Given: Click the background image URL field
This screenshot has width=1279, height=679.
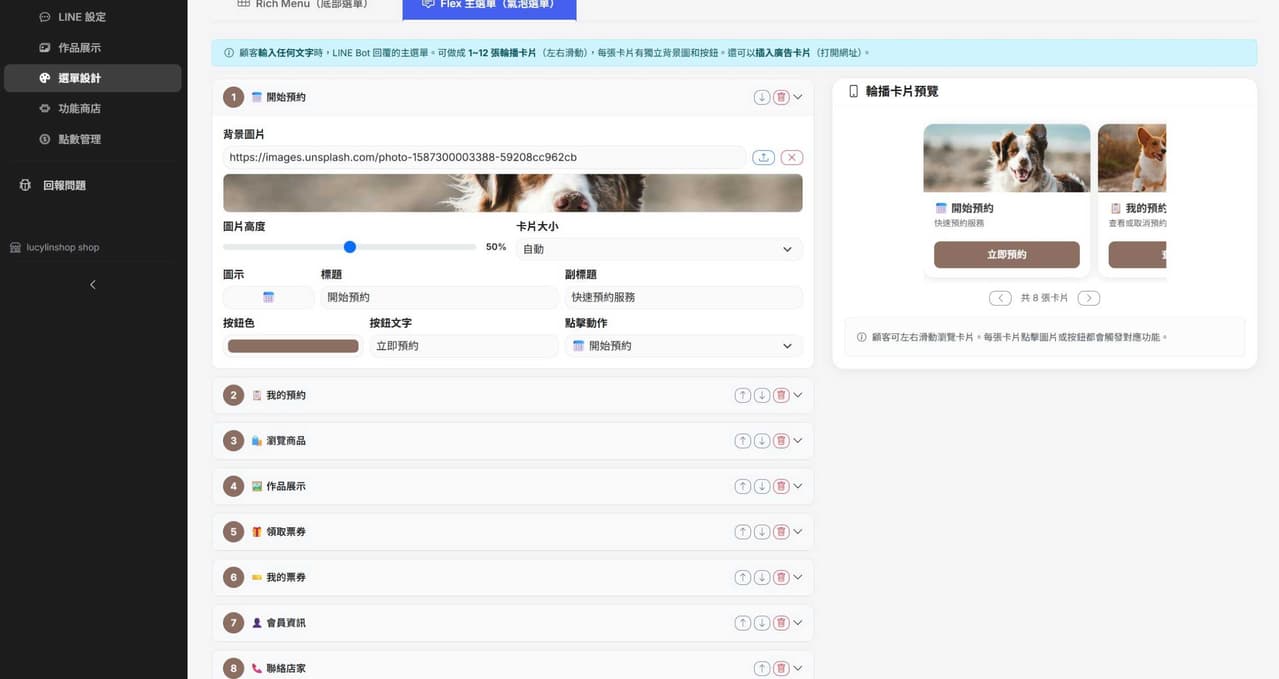Looking at the screenshot, I should click(485, 157).
